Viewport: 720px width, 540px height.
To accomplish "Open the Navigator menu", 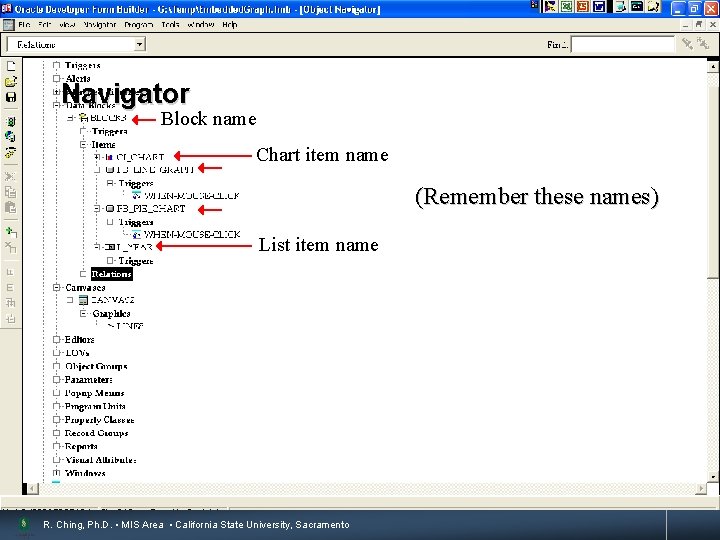I will pos(100,24).
